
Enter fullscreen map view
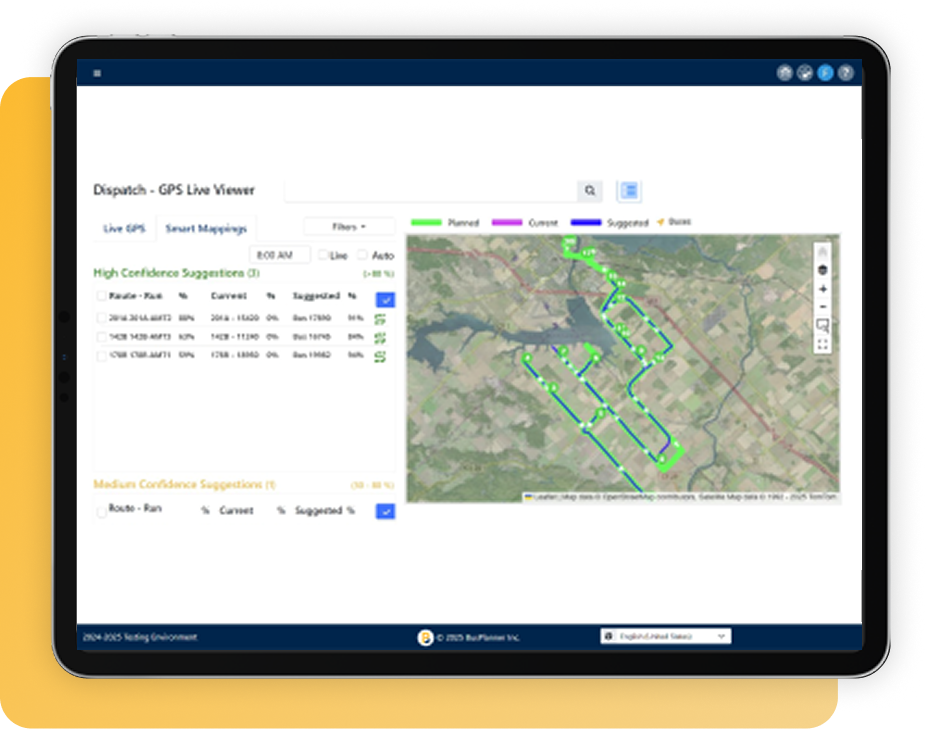[x=822, y=344]
